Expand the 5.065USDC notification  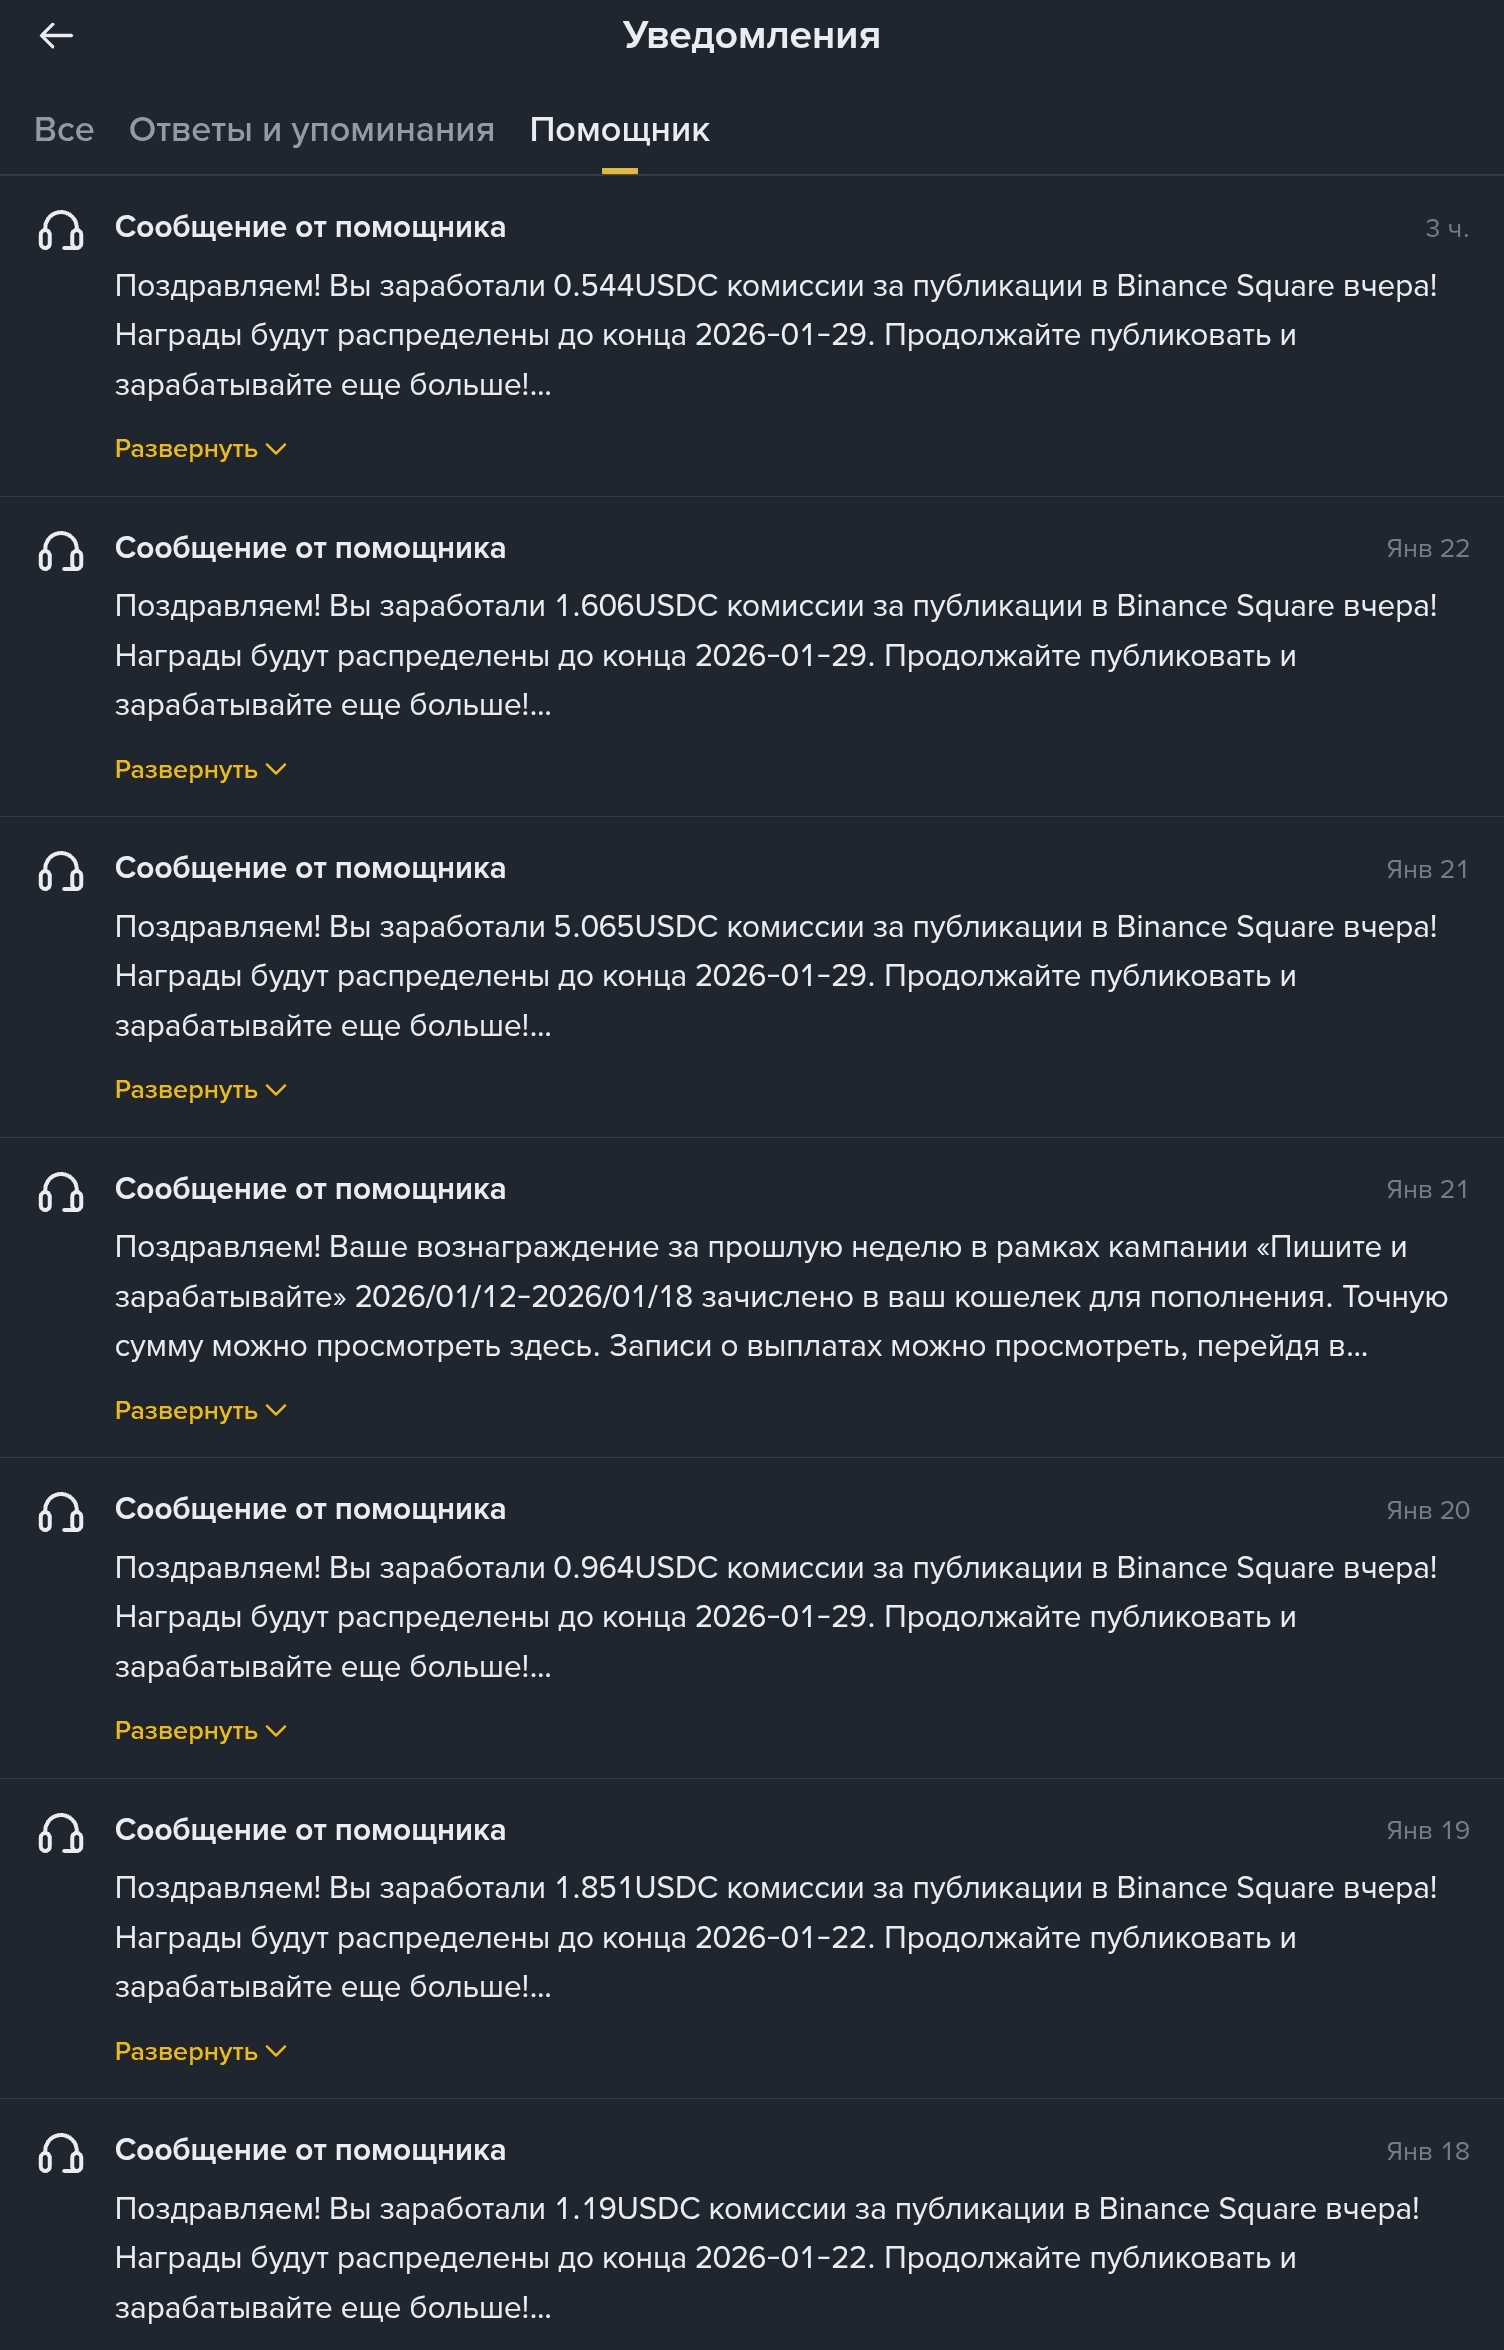200,1090
